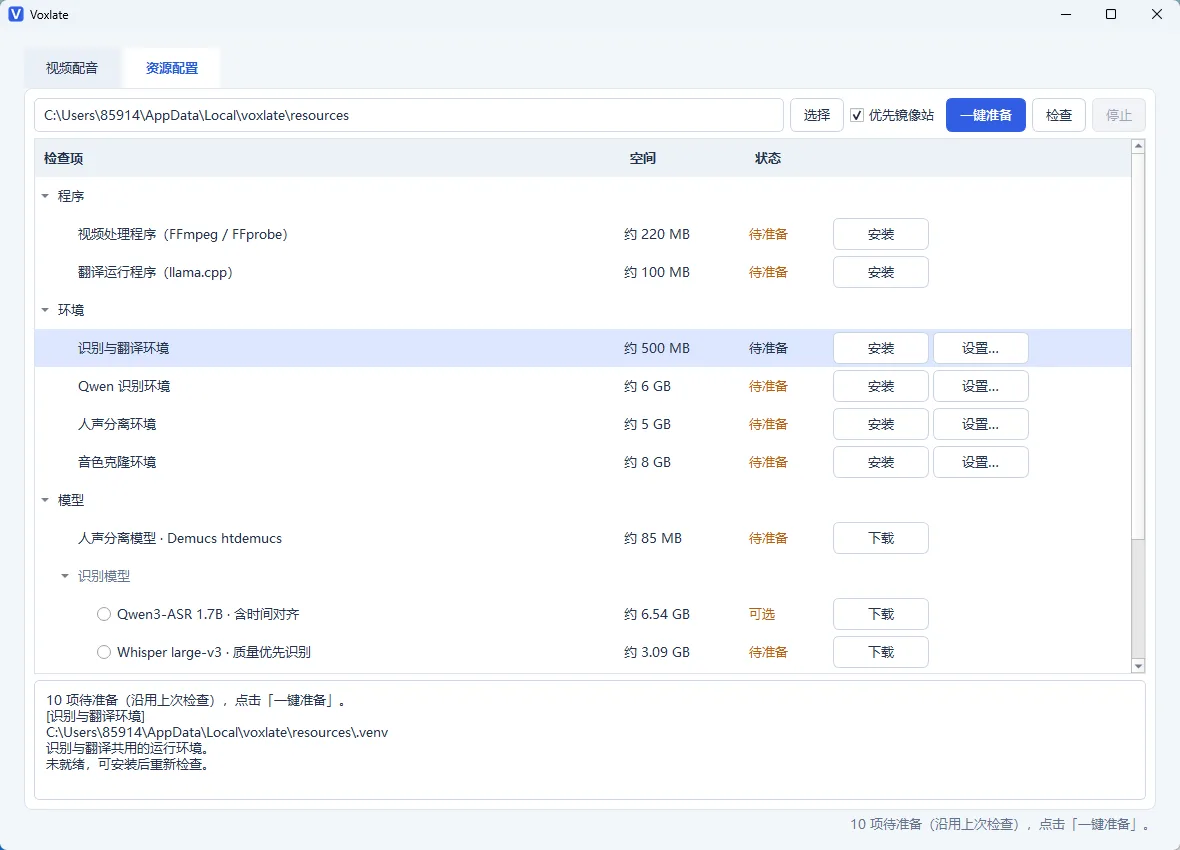1180x850 pixels.
Task: Collapse the 识别模型 subgroup
Action: (65, 576)
